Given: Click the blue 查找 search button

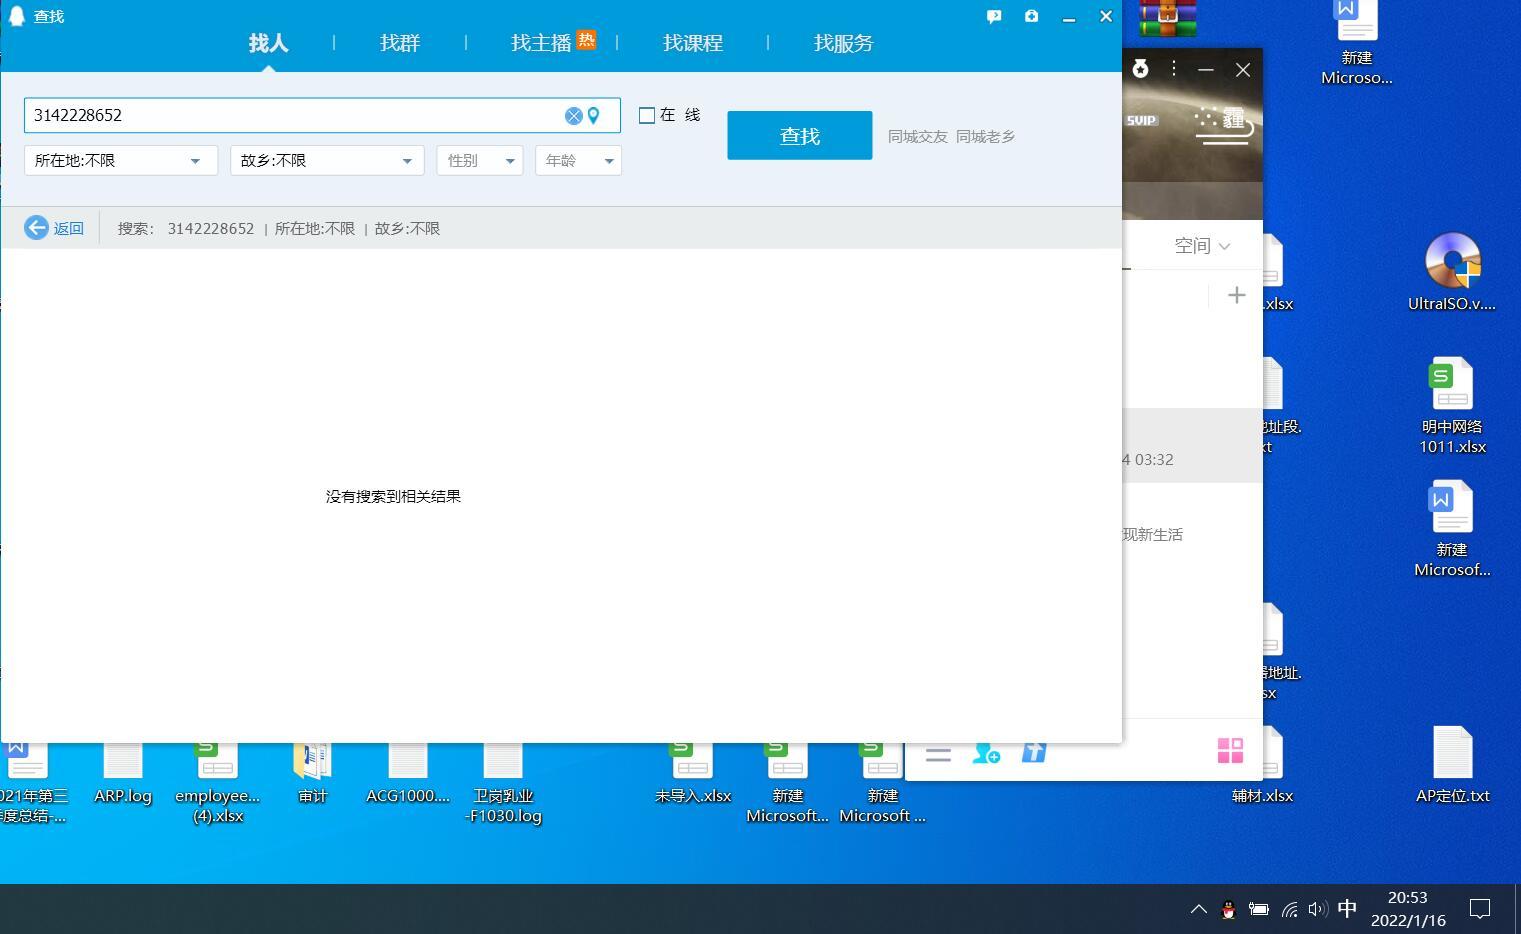Looking at the screenshot, I should [x=799, y=135].
